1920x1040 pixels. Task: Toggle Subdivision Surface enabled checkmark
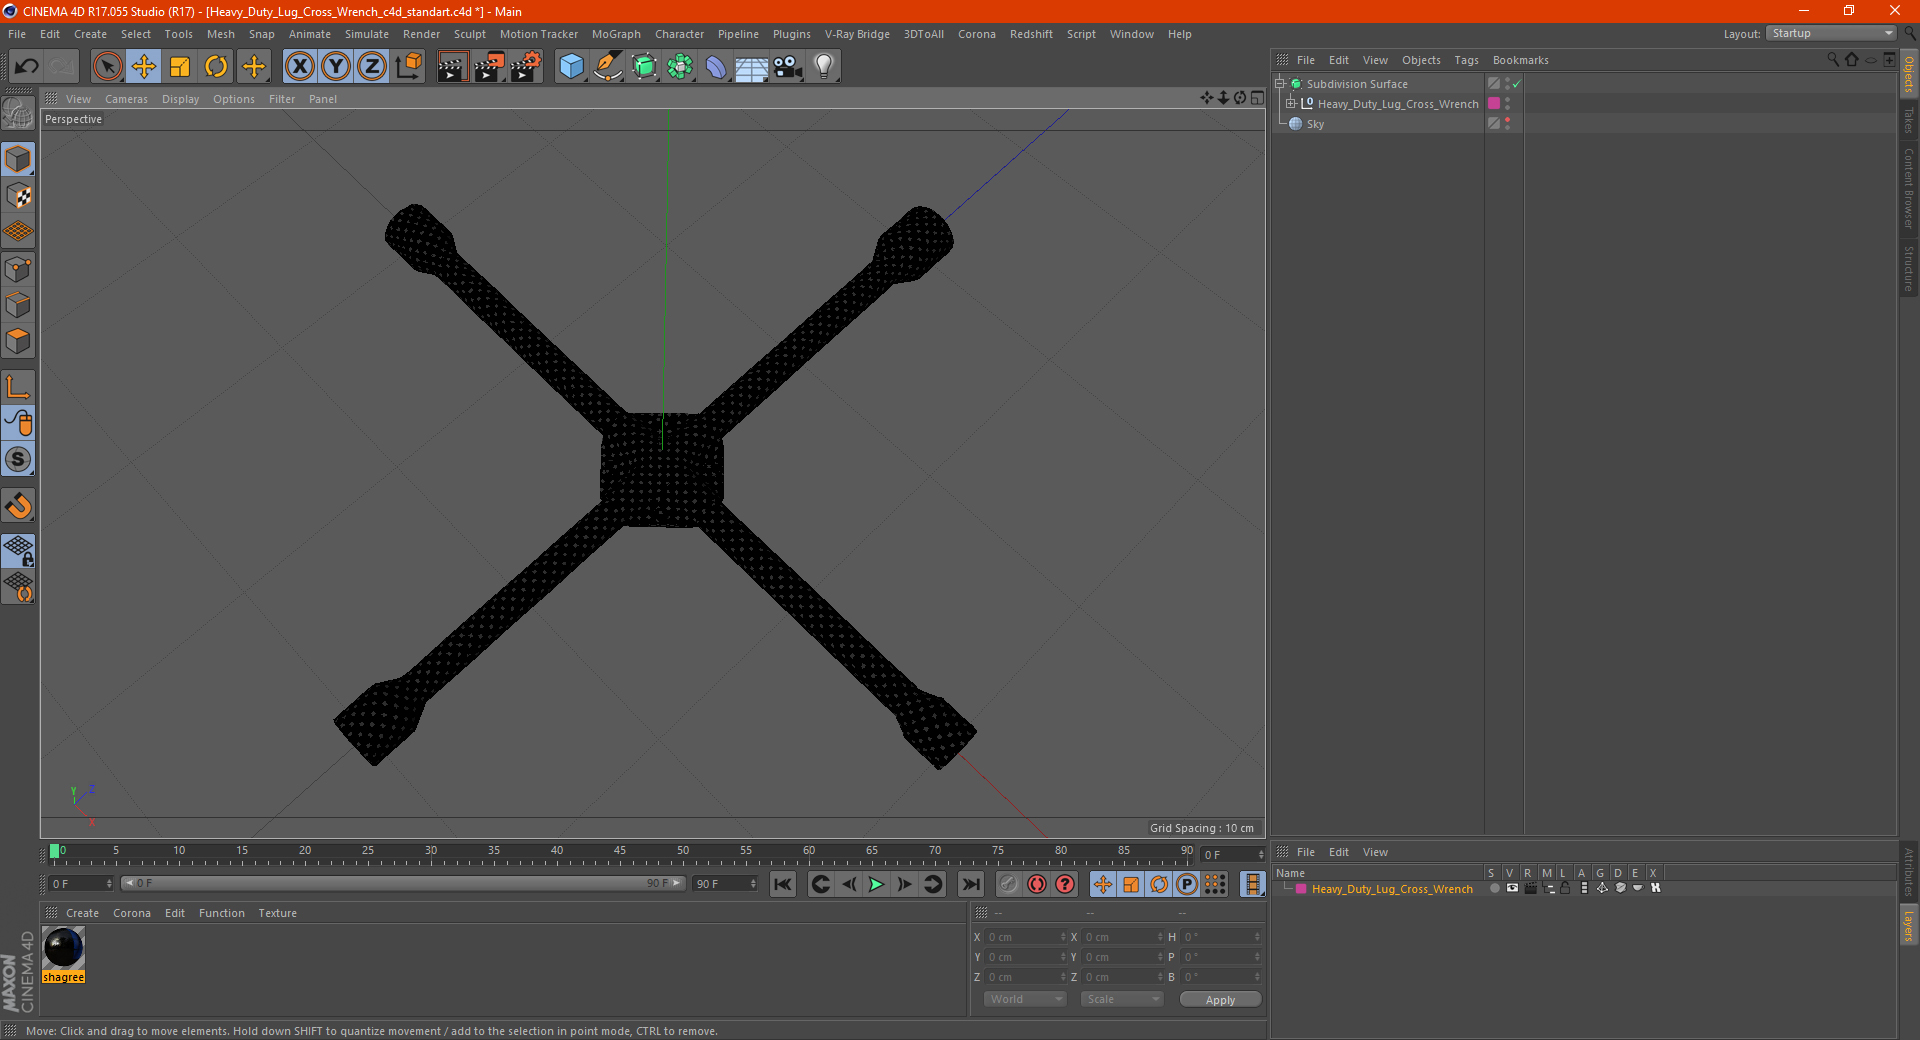pos(1517,84)
